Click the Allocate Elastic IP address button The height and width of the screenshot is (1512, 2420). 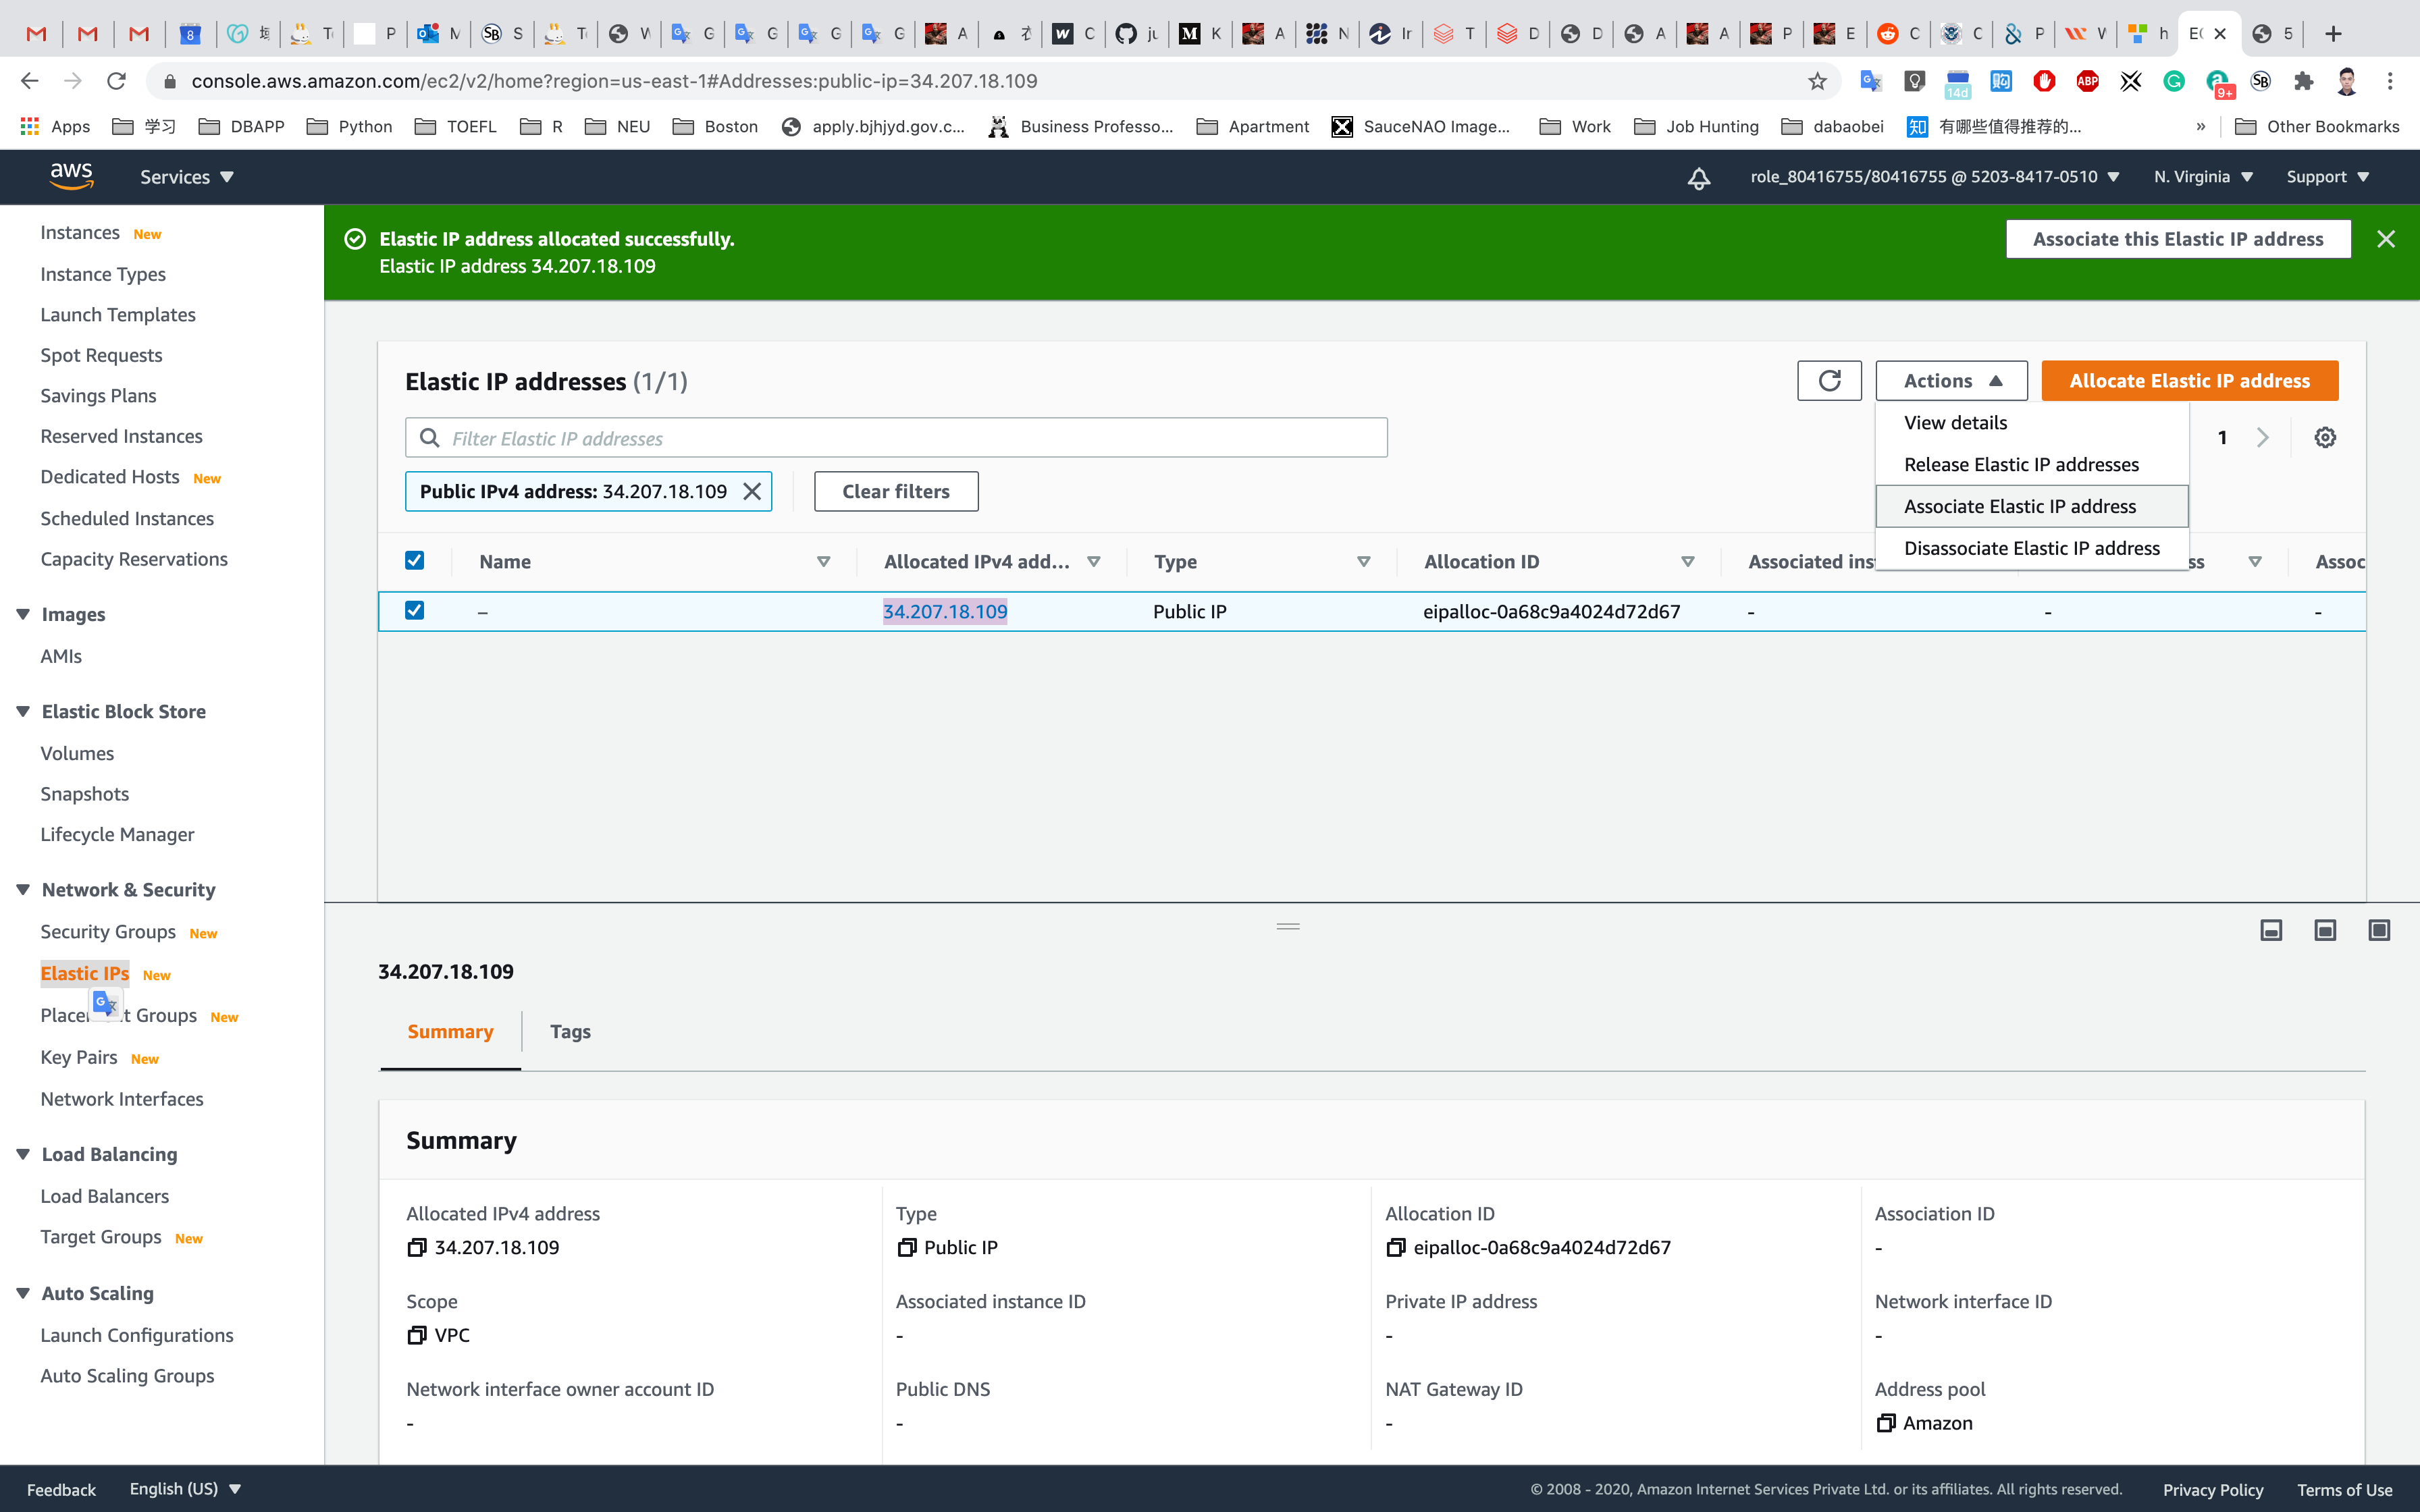click(2189, 381)
